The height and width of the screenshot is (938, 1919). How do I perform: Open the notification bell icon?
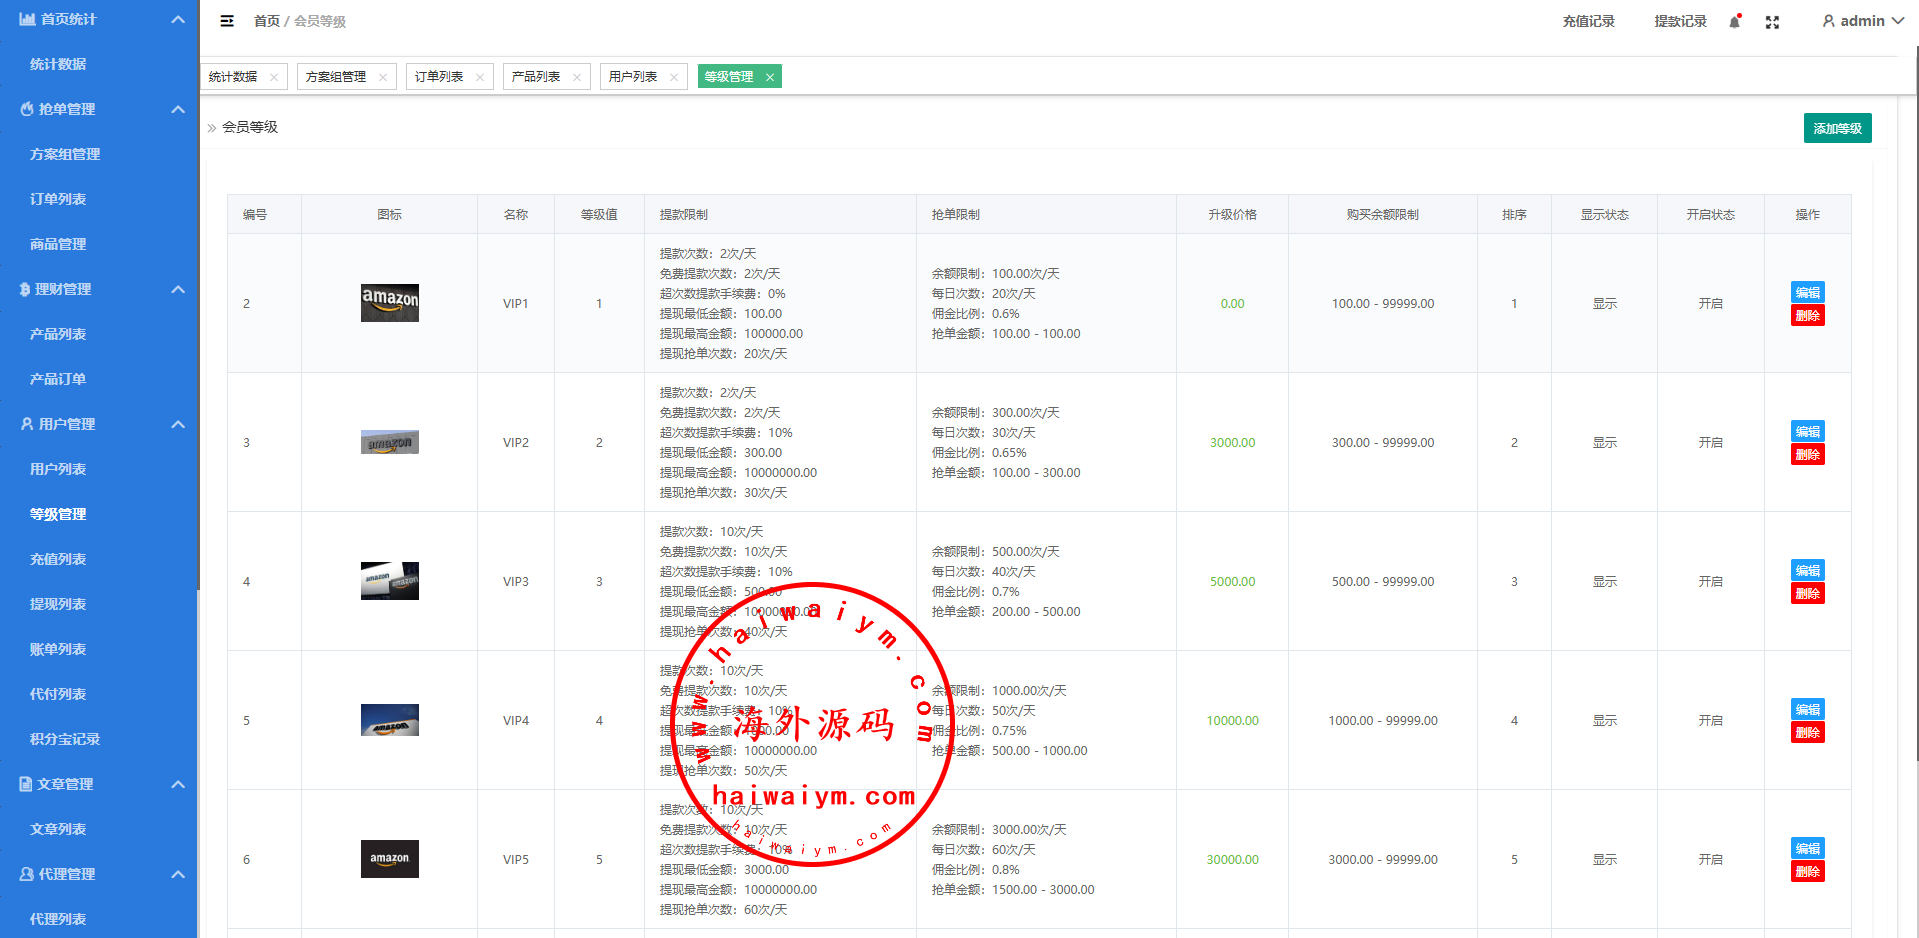pos(1734,22)
